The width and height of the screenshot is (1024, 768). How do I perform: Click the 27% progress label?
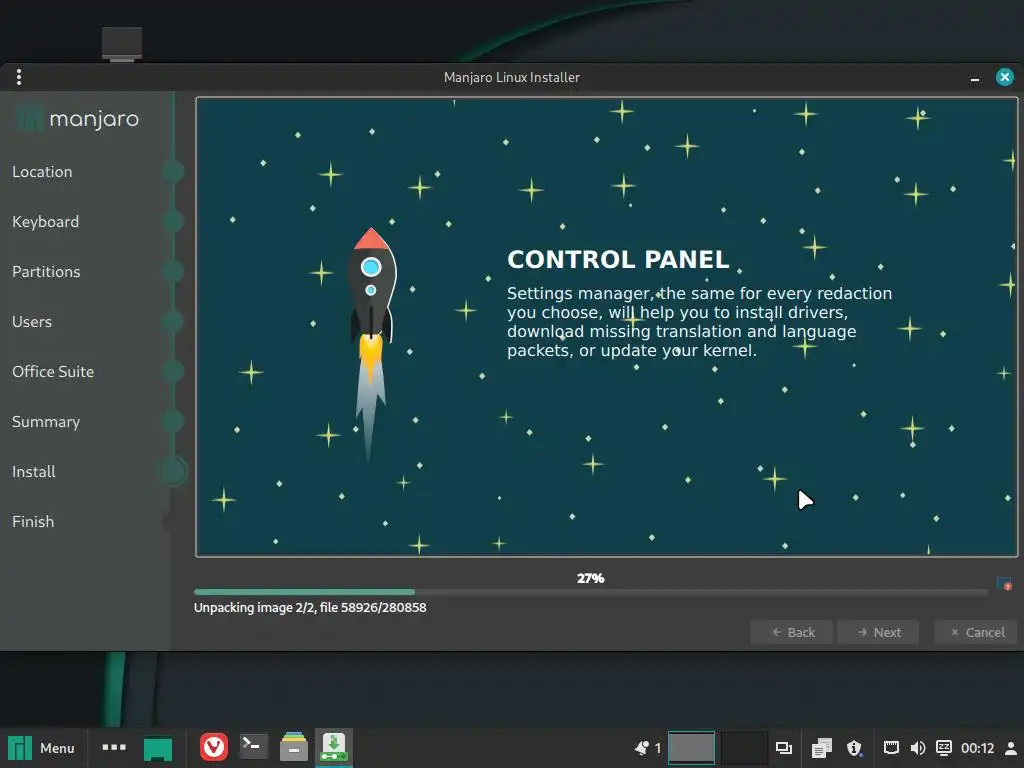(590, 579)
